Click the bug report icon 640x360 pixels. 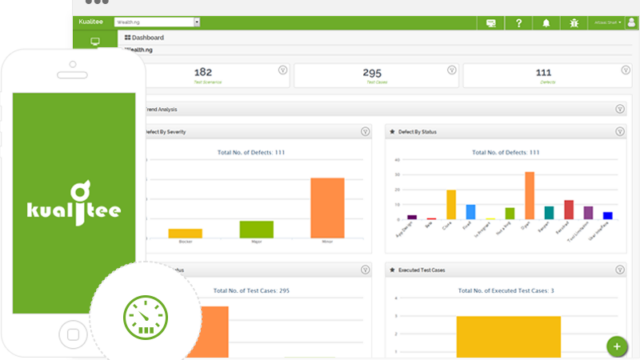pyautogui.click(x=574, y=23)
